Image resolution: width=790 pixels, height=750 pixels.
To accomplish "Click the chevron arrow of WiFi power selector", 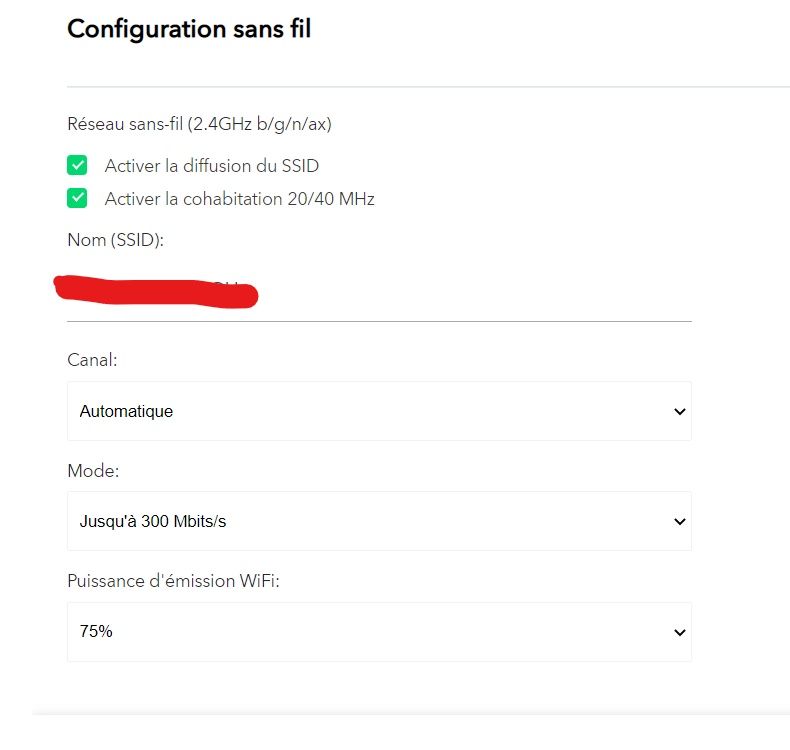I will pos(680,632).
